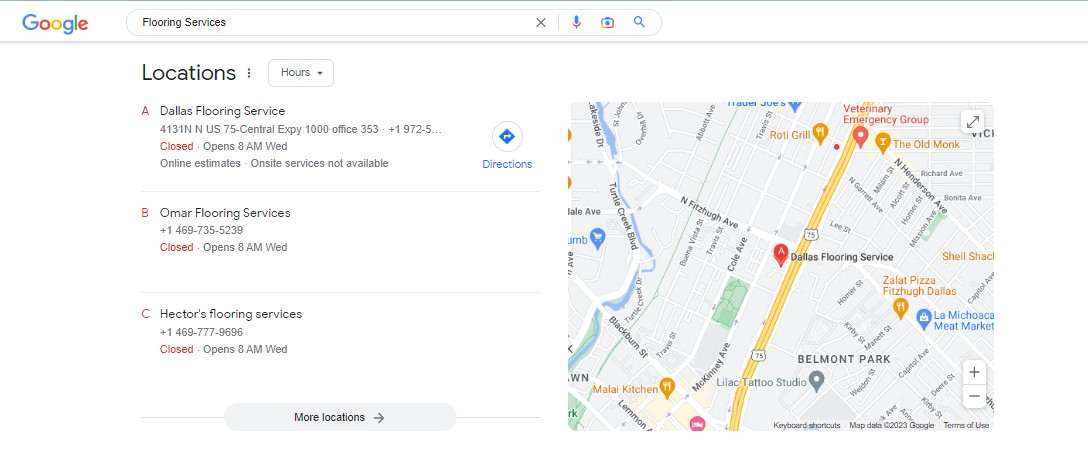Expand map to full screen
The height and width of the screenshot is (462, 1088).
pyautogui.click(x=974, y=122)
